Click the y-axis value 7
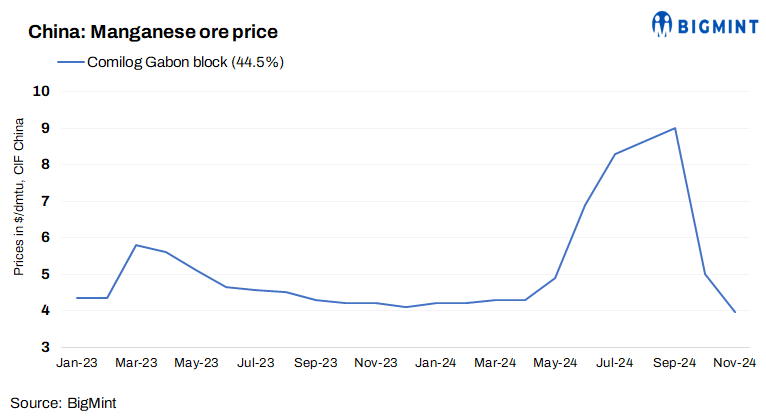 click(45, 201)
